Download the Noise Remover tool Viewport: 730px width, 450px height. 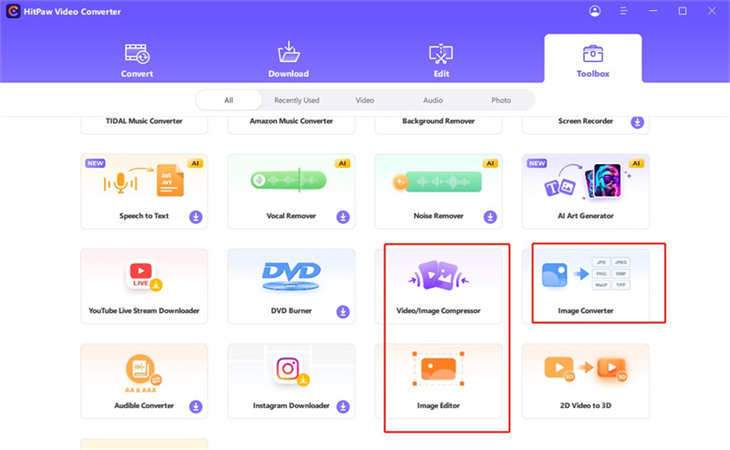pyautogui.click(x=490, y=217)
